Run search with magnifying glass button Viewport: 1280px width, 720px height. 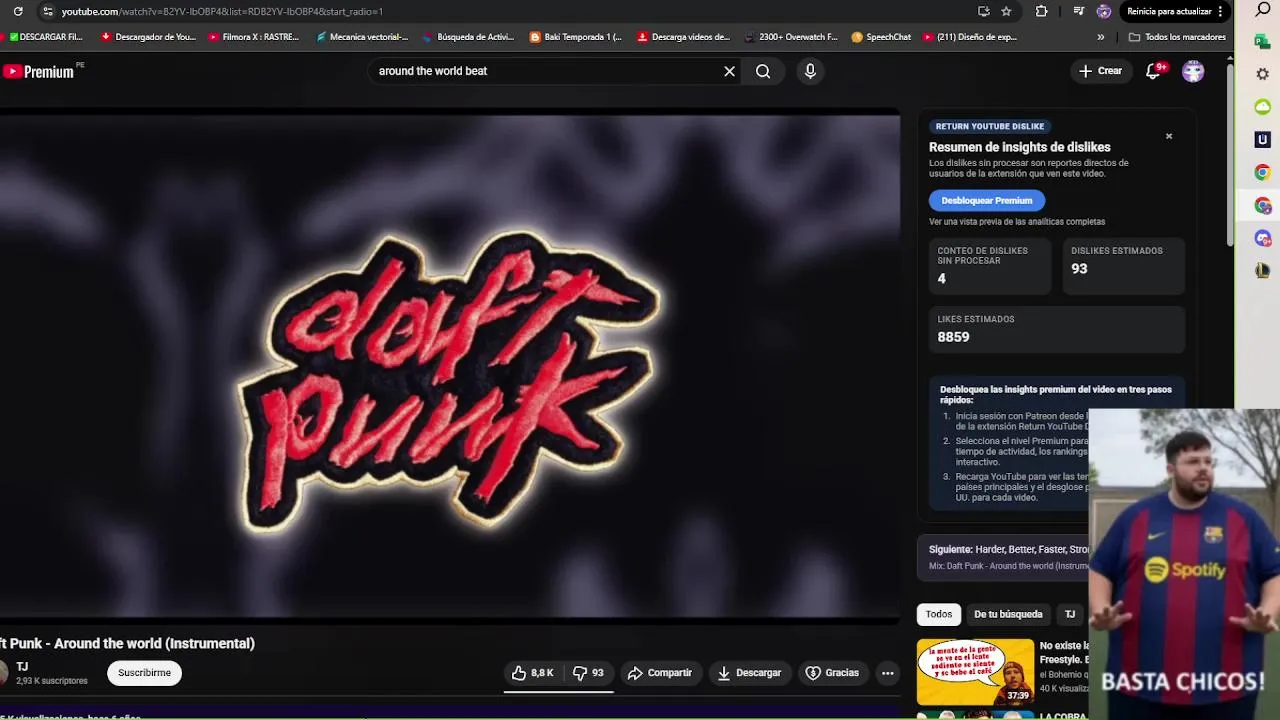click(763, 71)
